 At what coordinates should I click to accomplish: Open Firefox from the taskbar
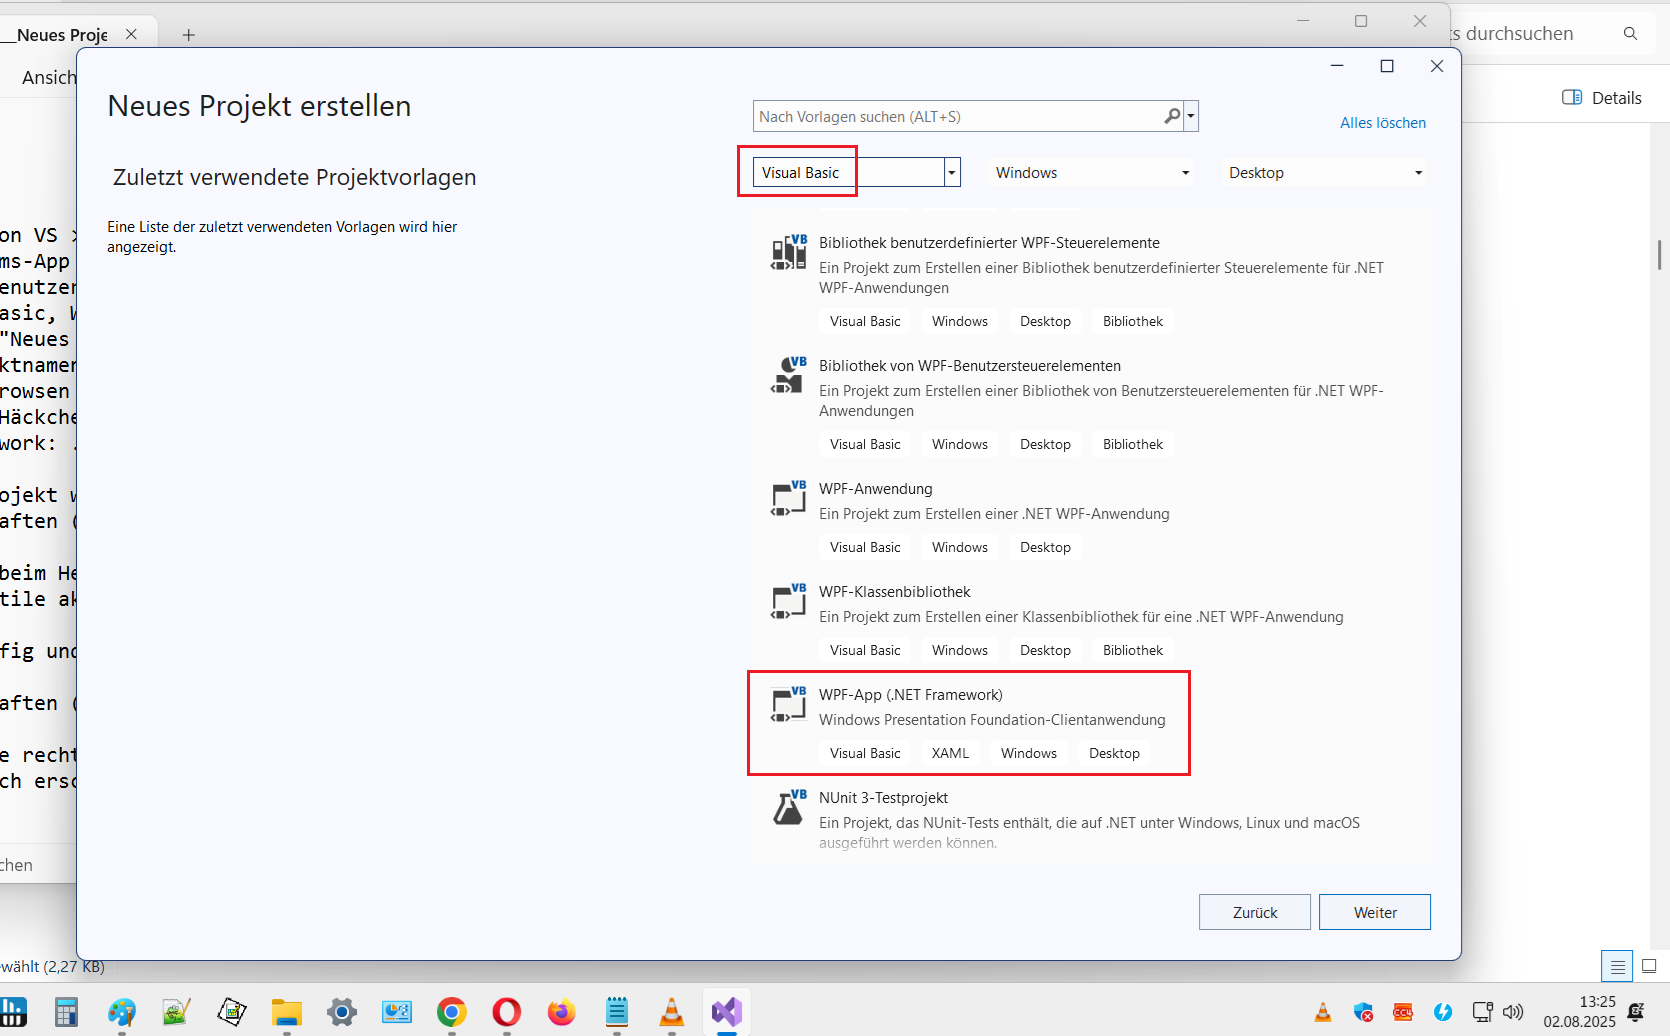pos(562,1012)
